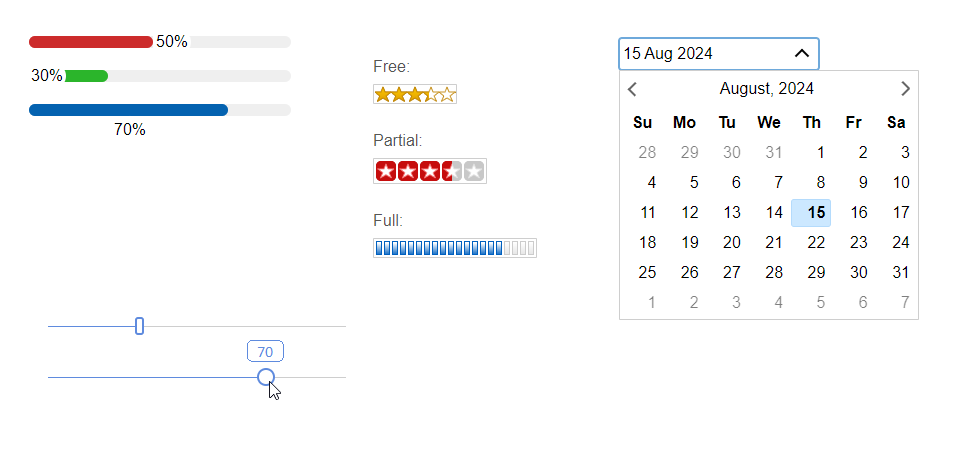
Task: Select August 15 in the calendar
Action: 811,213
